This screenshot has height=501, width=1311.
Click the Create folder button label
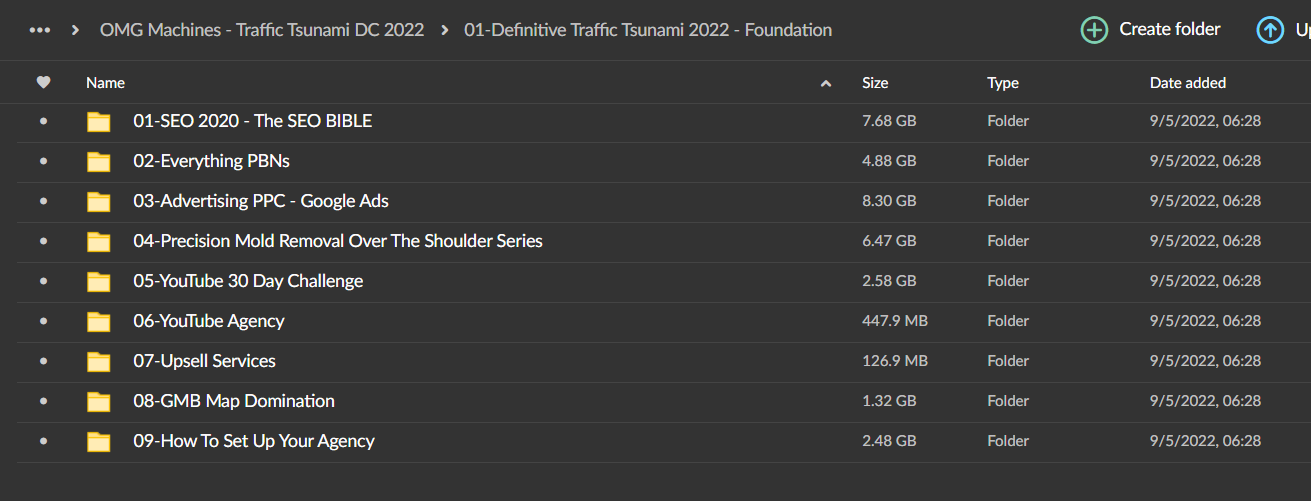[x=1170, y=30]
